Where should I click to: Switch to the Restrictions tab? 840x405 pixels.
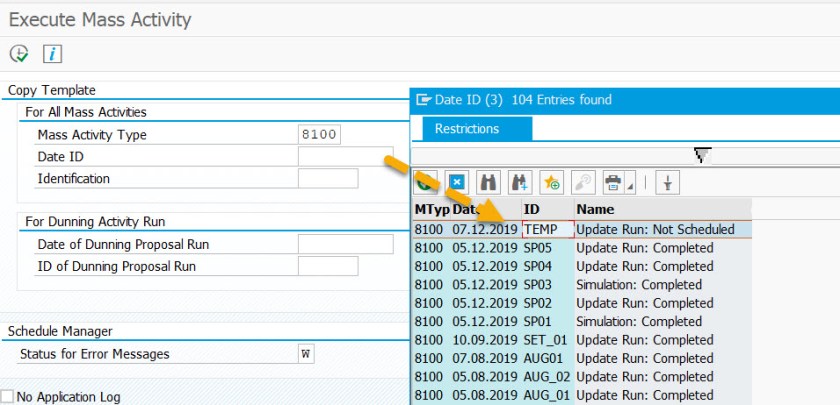[466, 129]
